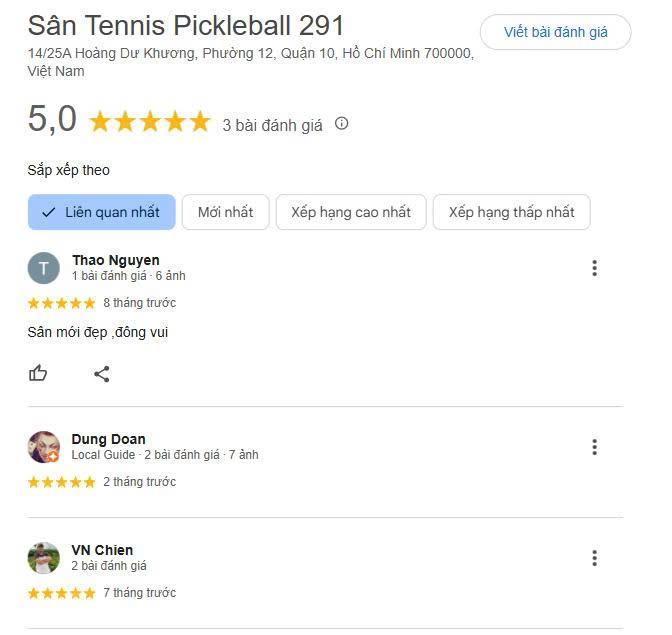Click the info icon beside review count

[342, 124]
